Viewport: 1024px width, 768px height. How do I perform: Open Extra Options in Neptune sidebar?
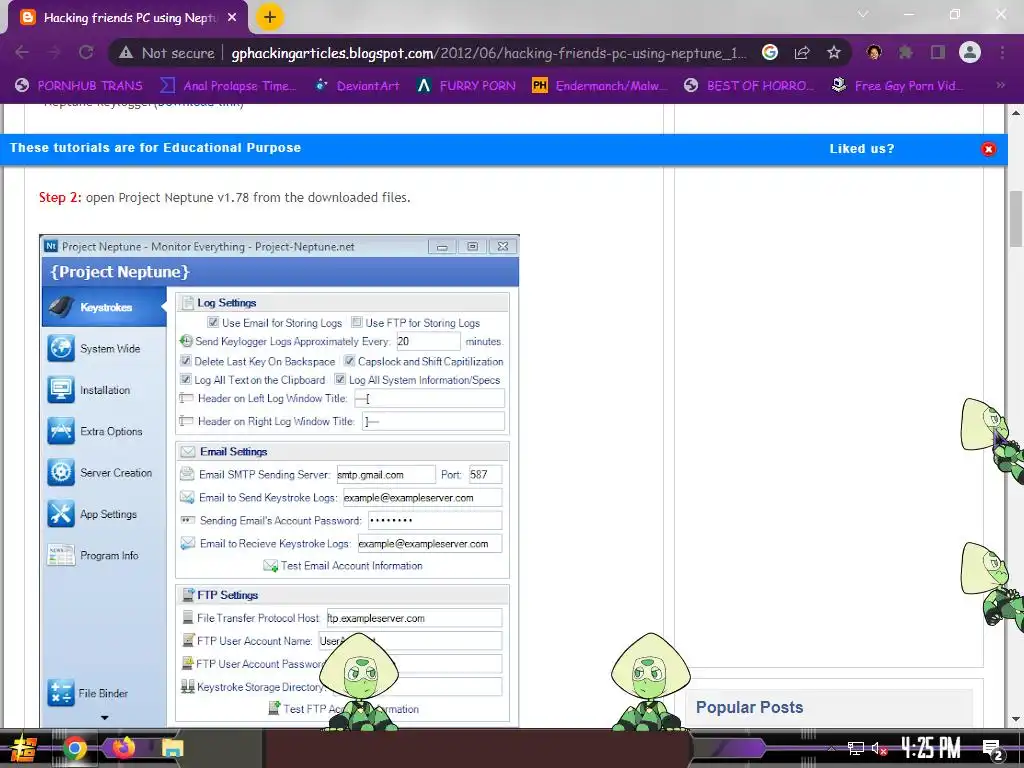tap(104, 431)
